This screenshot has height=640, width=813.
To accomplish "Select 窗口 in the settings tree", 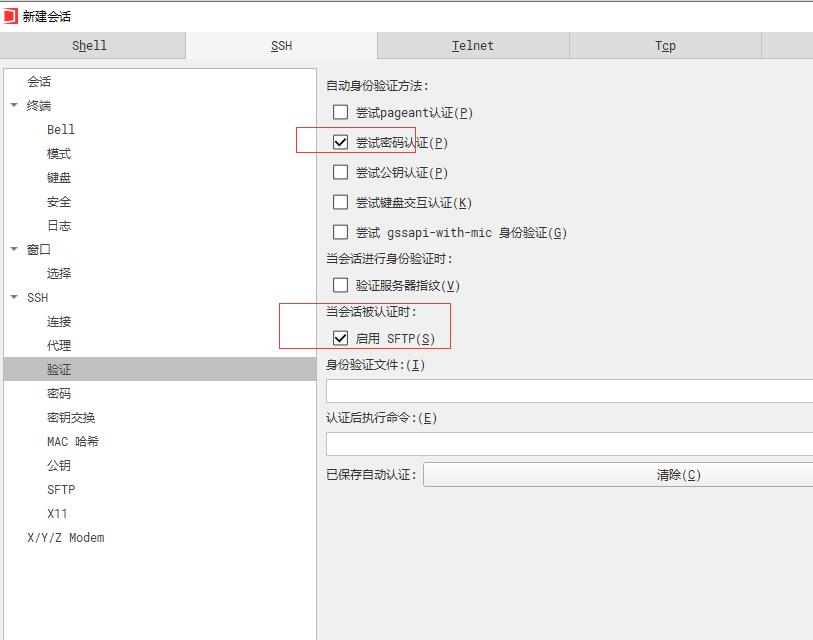I will (x=39, y=249).
